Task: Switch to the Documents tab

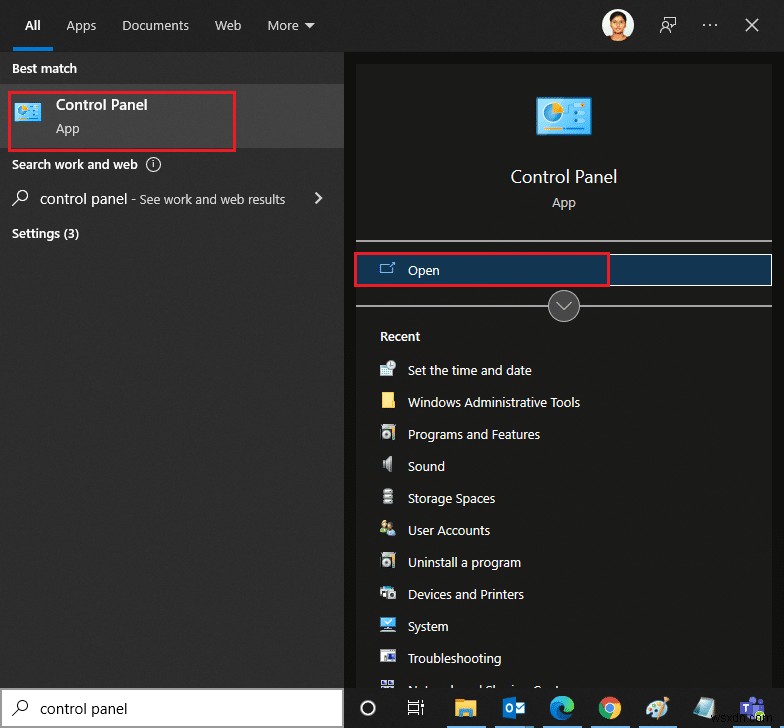Action: pyautogui.click(x=155, y=25)
